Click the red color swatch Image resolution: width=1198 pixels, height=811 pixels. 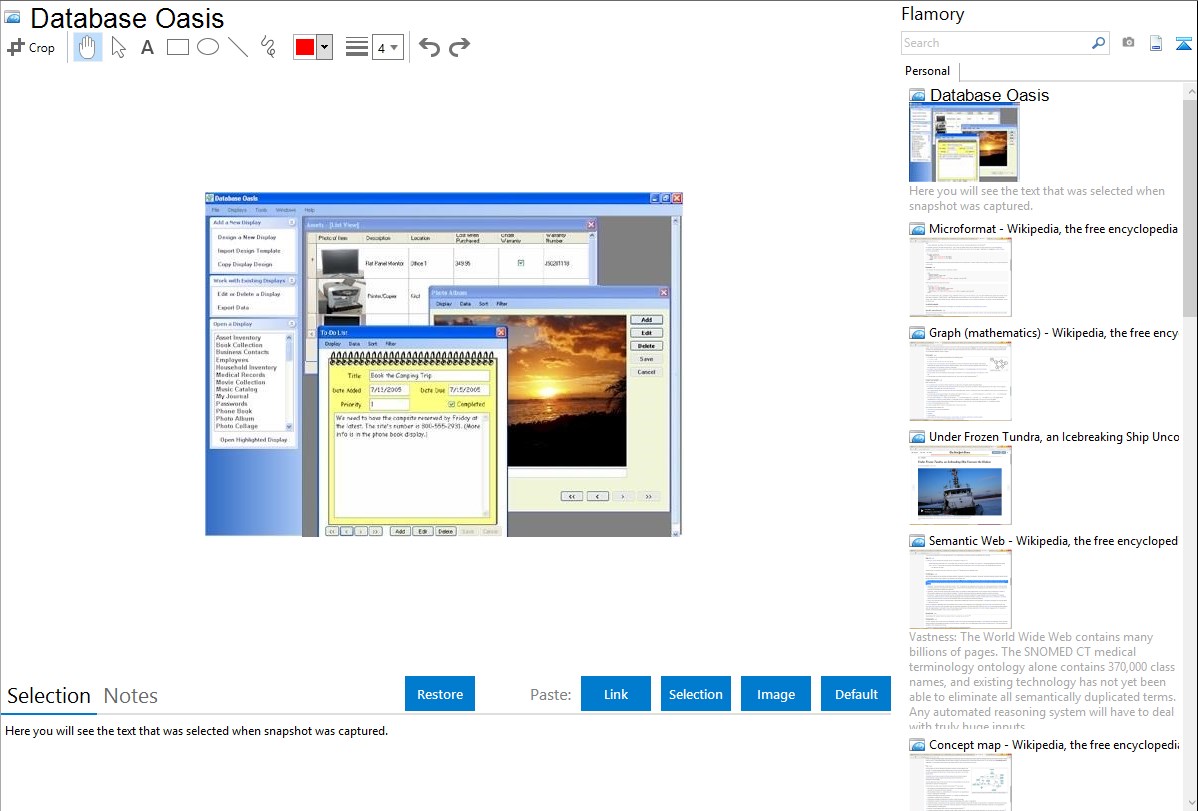pyautogui.click(x=305, y=47)
